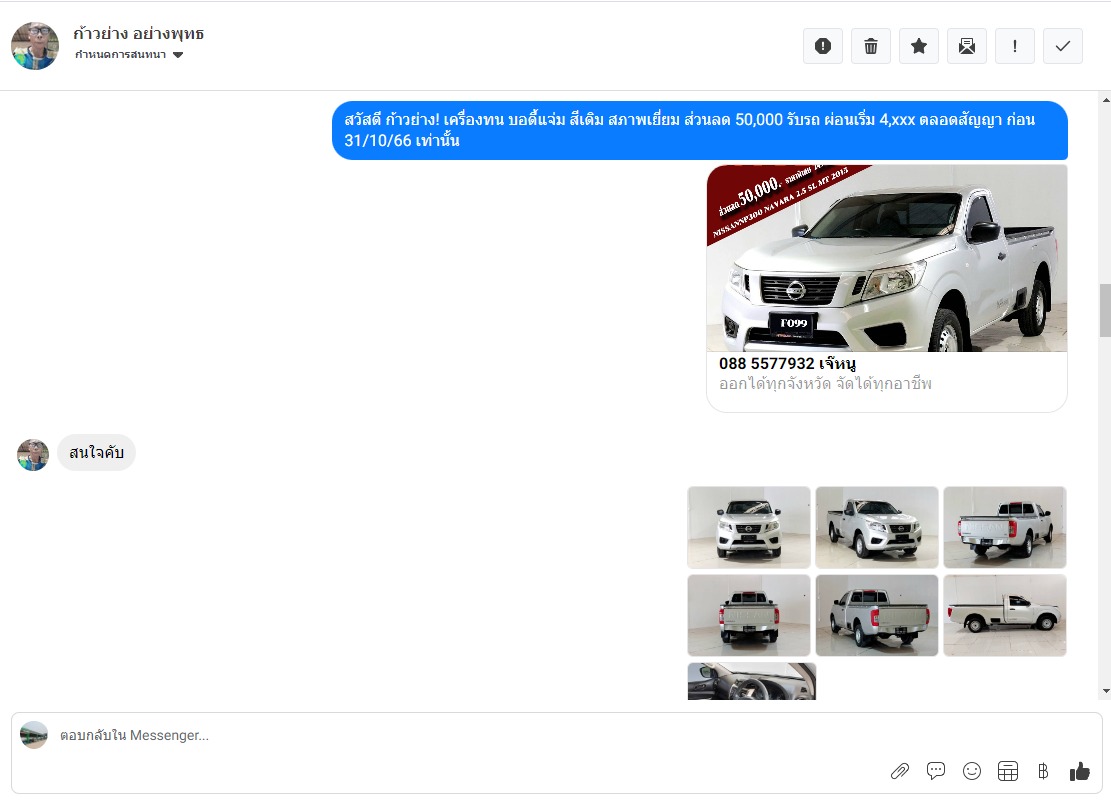Click chat scrollbar up arrow
Image resolution: width=1111 pixels, height=806 pixels.
[1105, 100]
